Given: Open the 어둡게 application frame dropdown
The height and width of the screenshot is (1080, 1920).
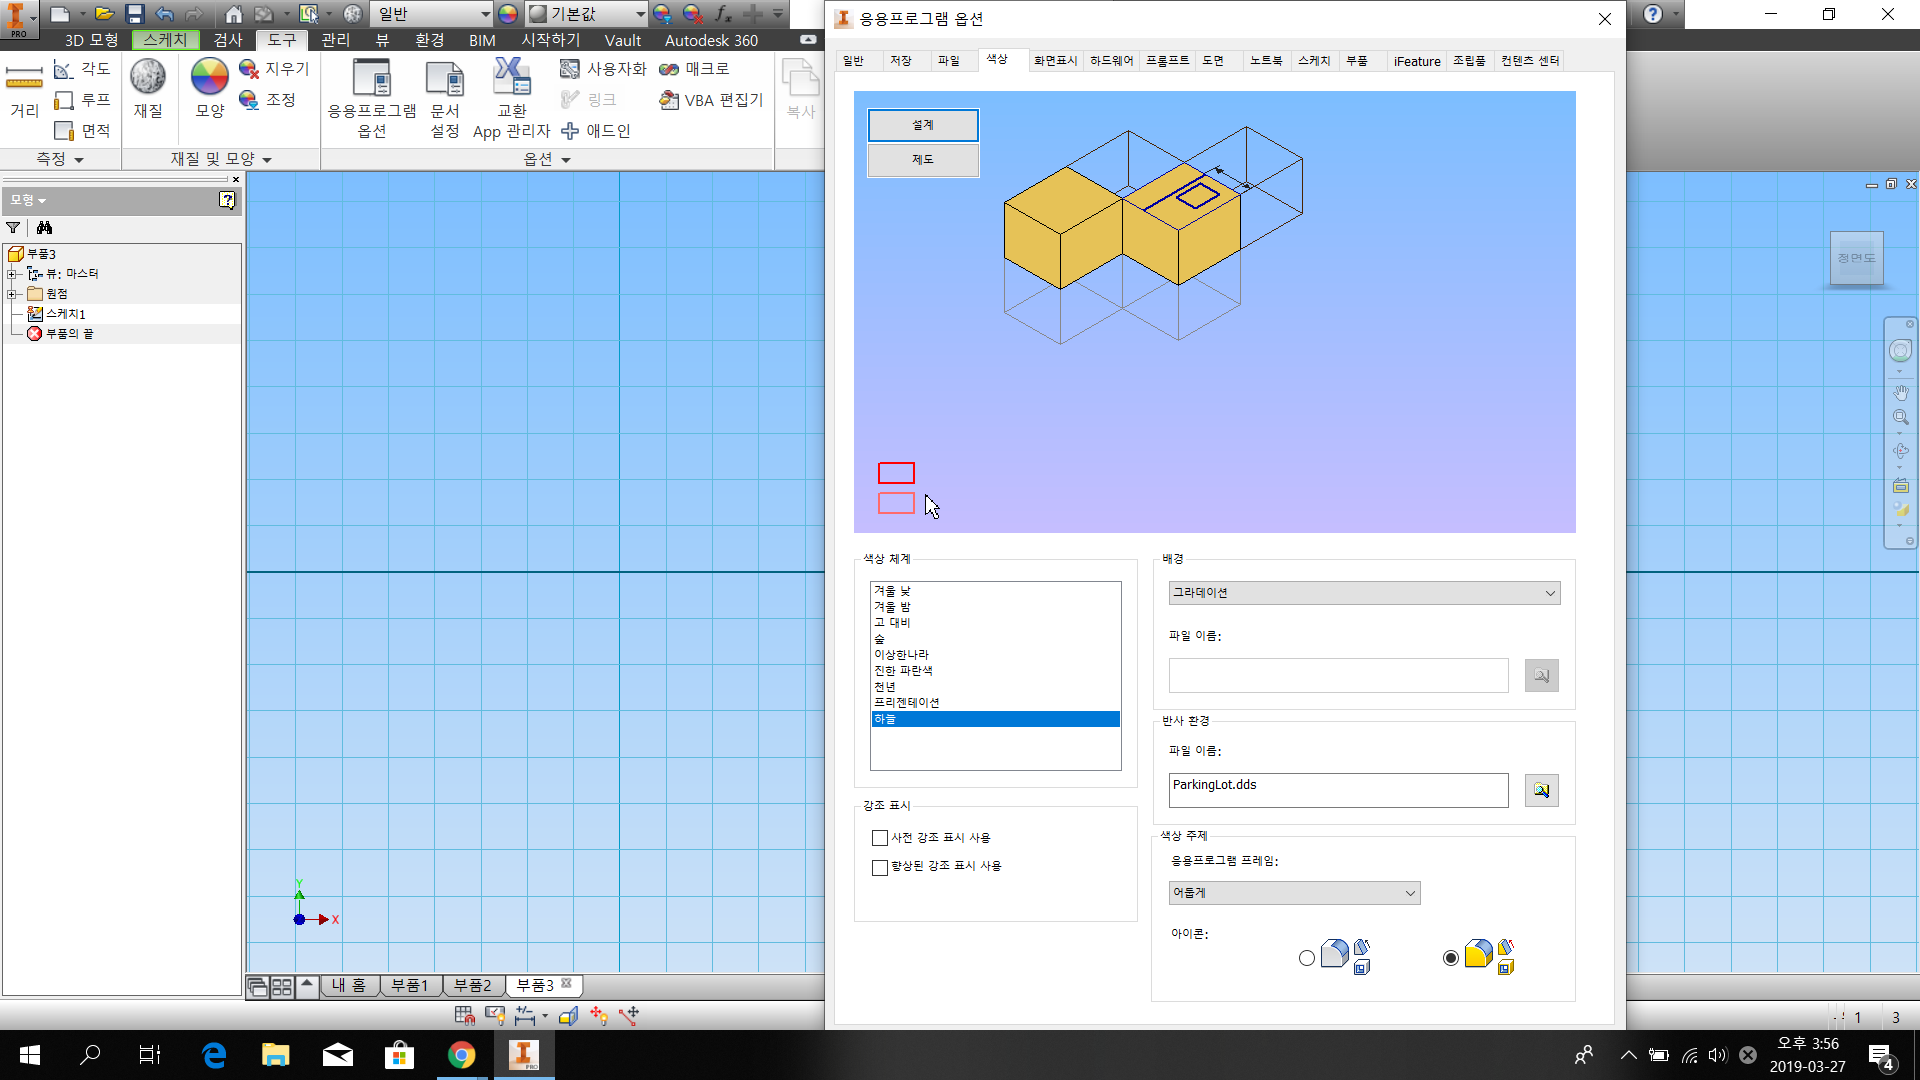Looking at the screenshot, I should click(1294, 893).
